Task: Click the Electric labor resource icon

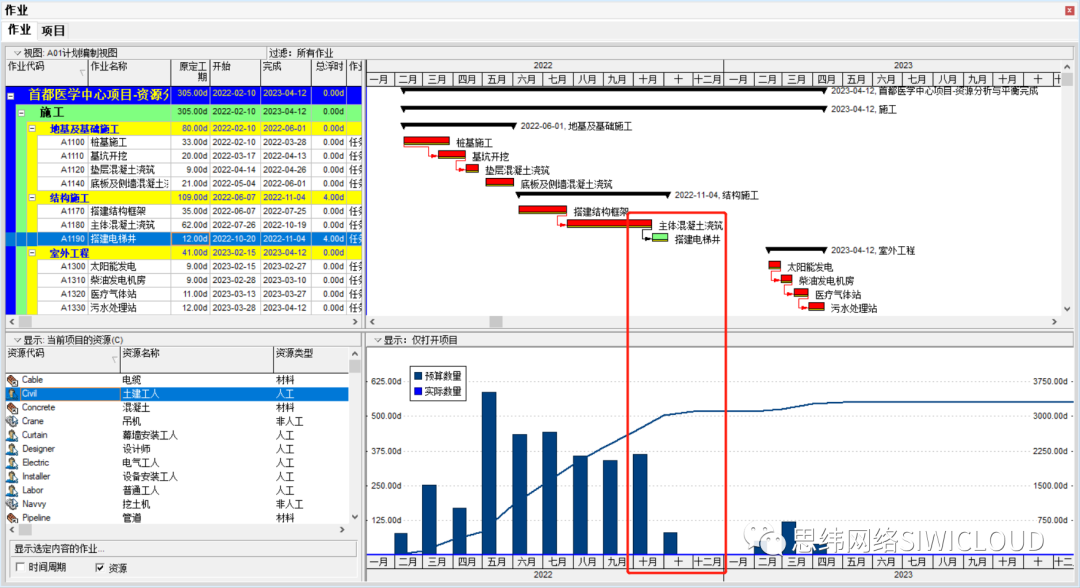Action: [12, 463]
